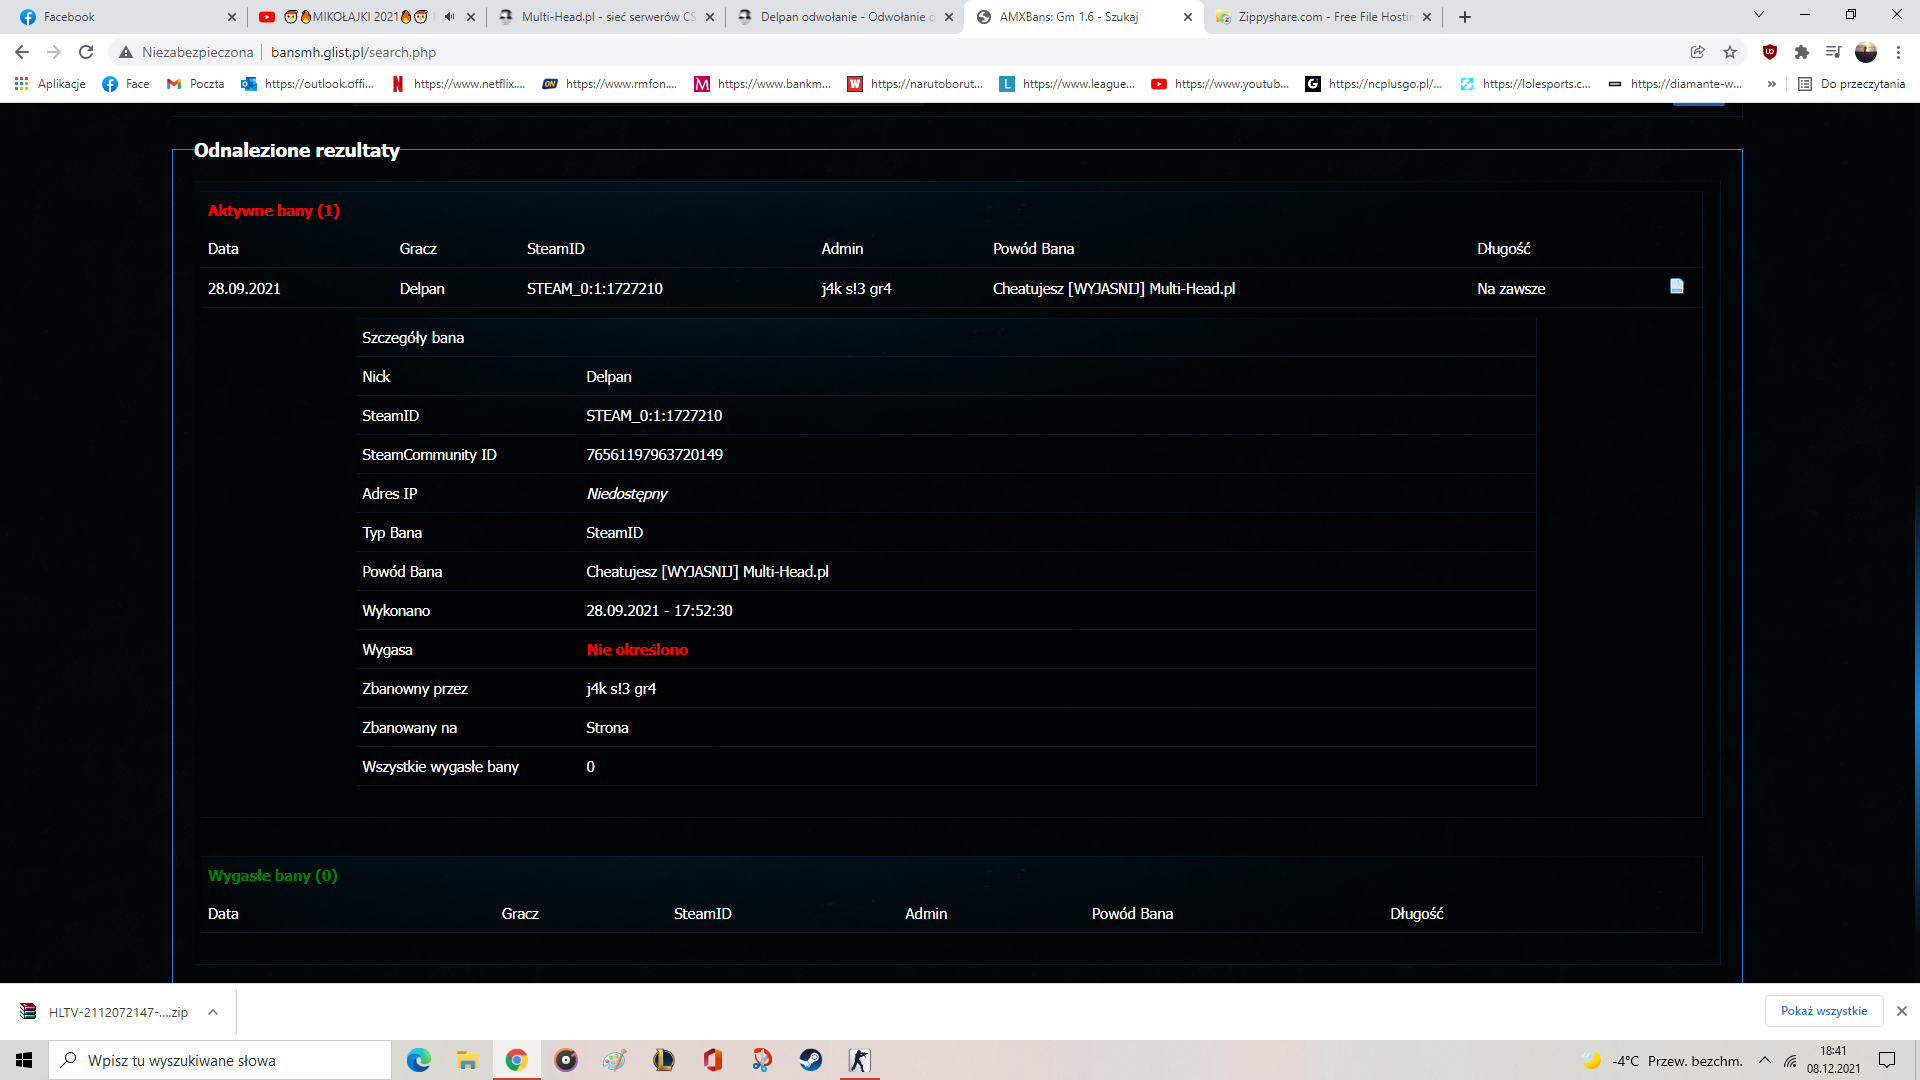Click the Windows search box
This screenshot has height=1080, width=1920.
pos(220,1061)
